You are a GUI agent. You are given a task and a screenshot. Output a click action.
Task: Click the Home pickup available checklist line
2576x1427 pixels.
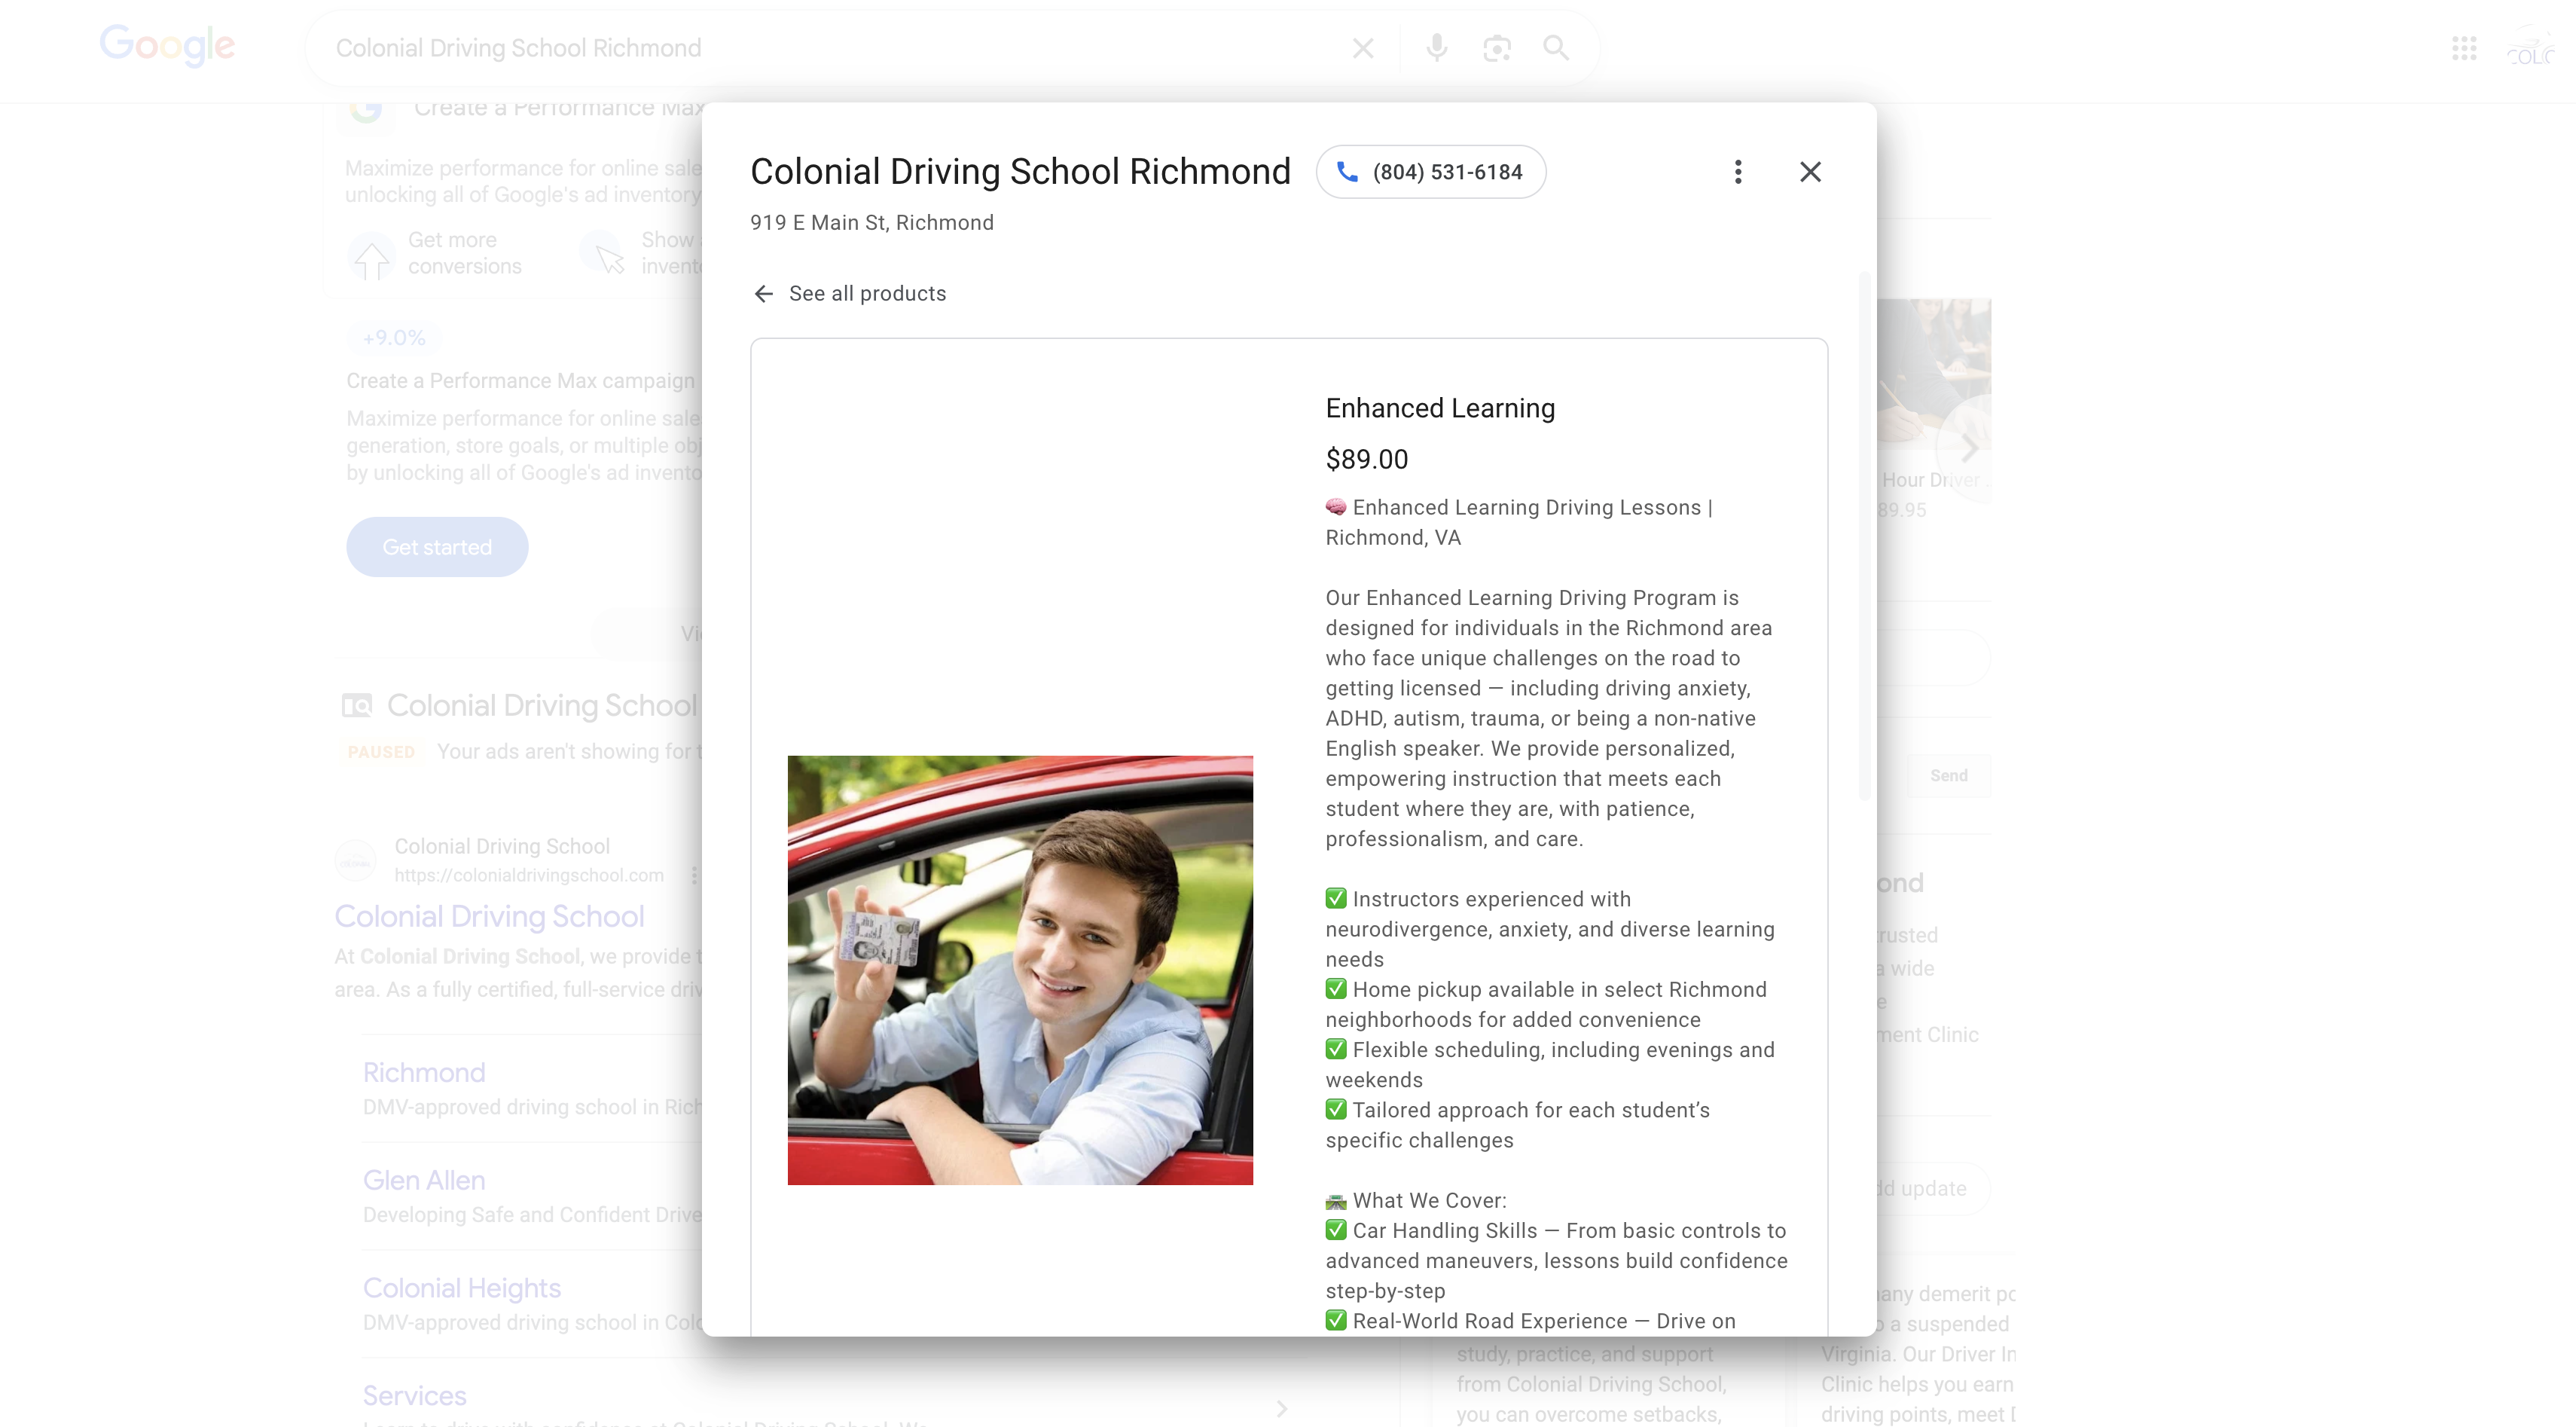(x=1546, y=1004)
